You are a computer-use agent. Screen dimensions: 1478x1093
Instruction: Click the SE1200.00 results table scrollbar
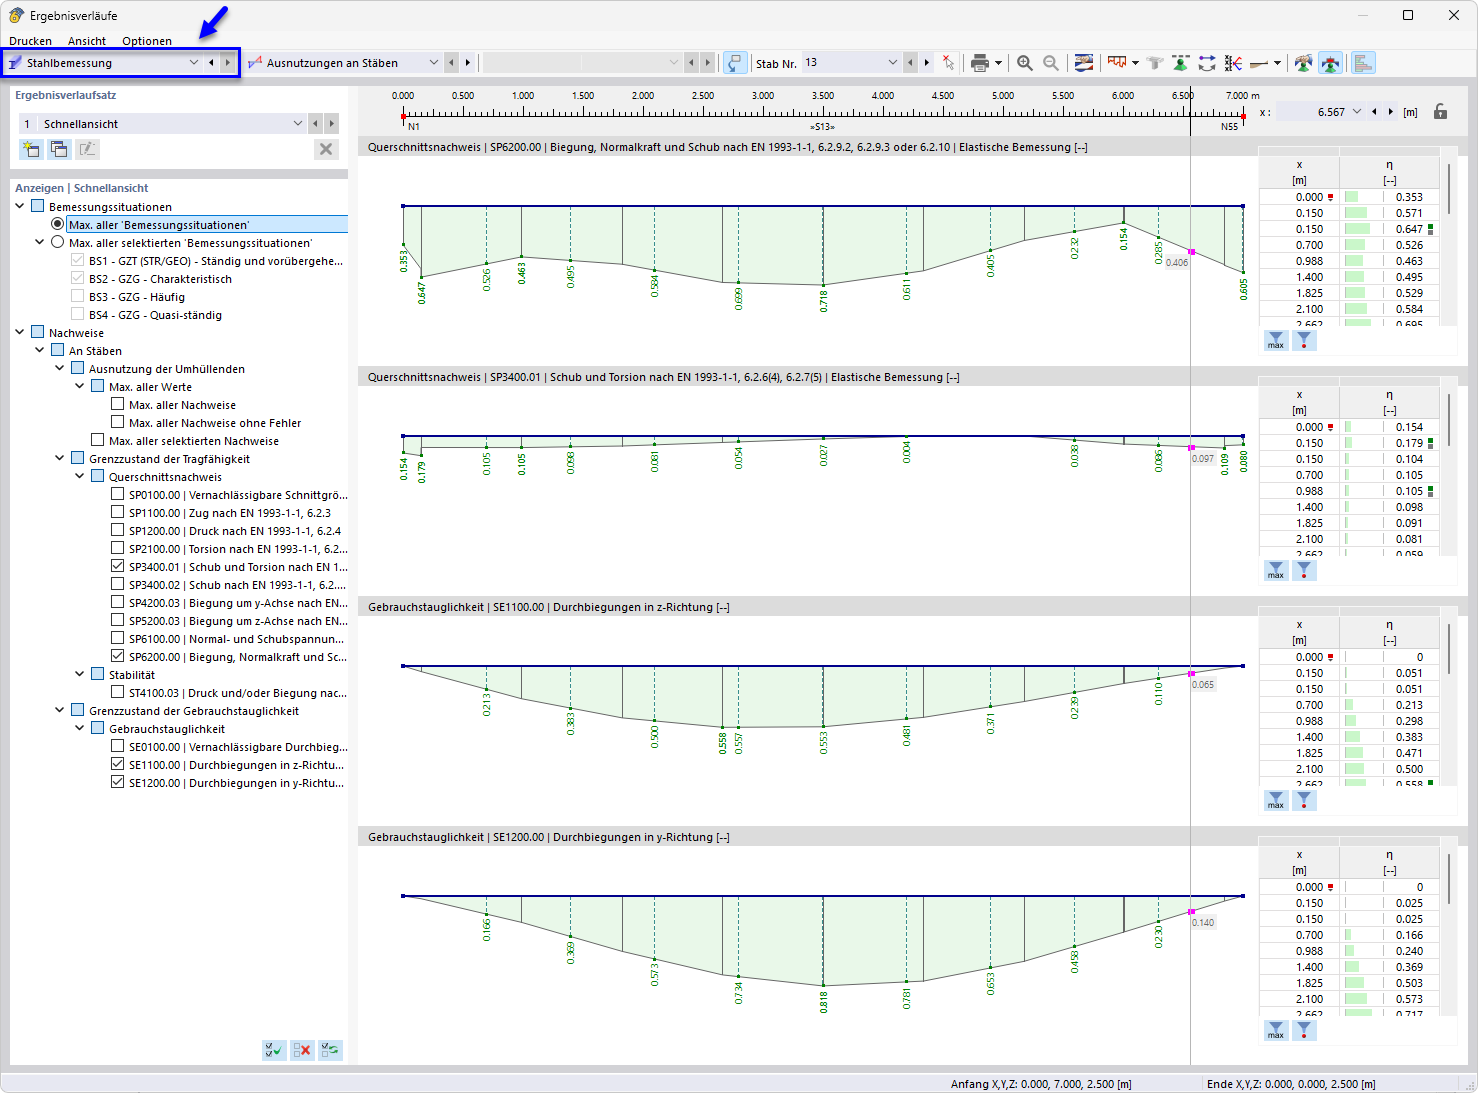pyautogui.click(x=1448, y=880)
